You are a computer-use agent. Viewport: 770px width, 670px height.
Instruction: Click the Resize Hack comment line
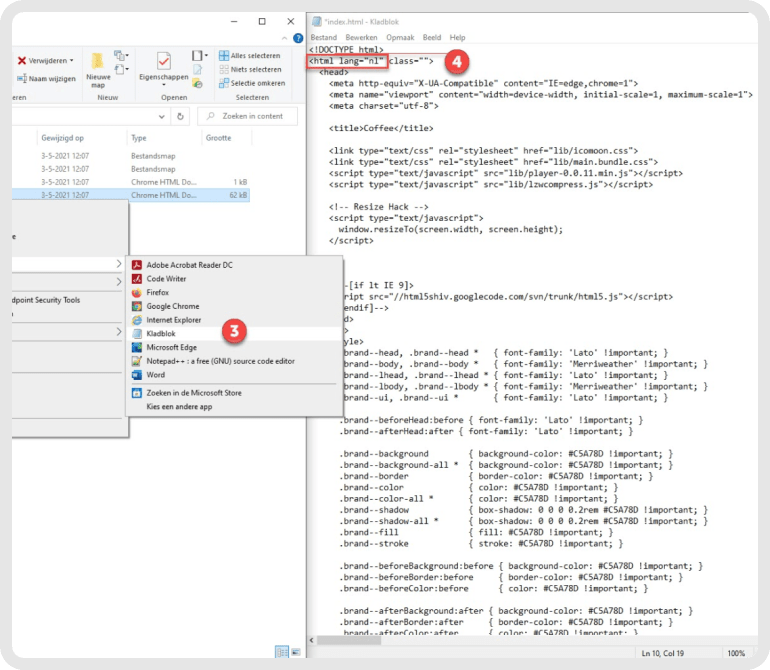click(379, 207)
